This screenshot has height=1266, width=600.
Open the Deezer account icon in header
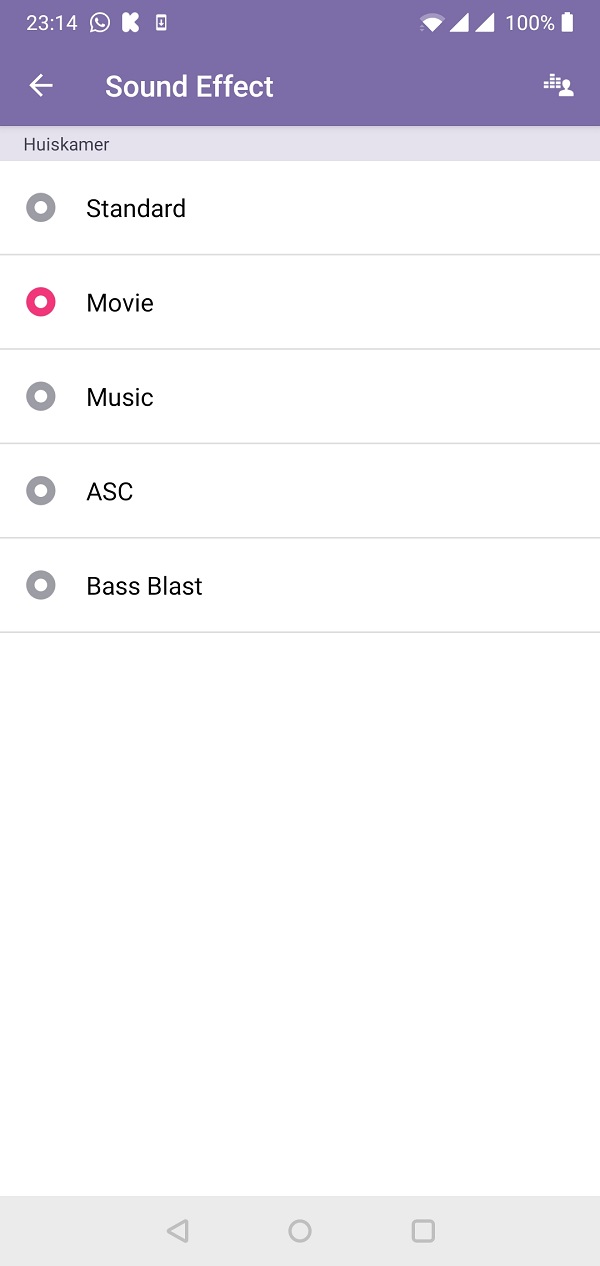[558, 85]
